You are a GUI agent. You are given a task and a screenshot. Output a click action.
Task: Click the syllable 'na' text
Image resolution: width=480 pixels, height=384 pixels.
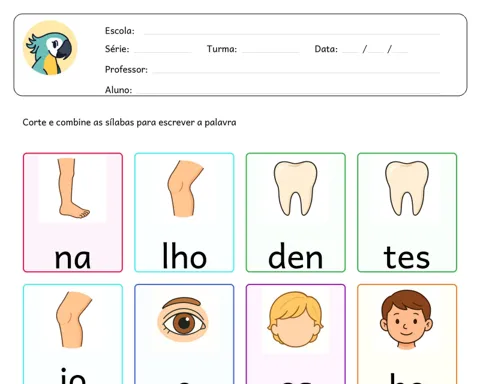73,258
